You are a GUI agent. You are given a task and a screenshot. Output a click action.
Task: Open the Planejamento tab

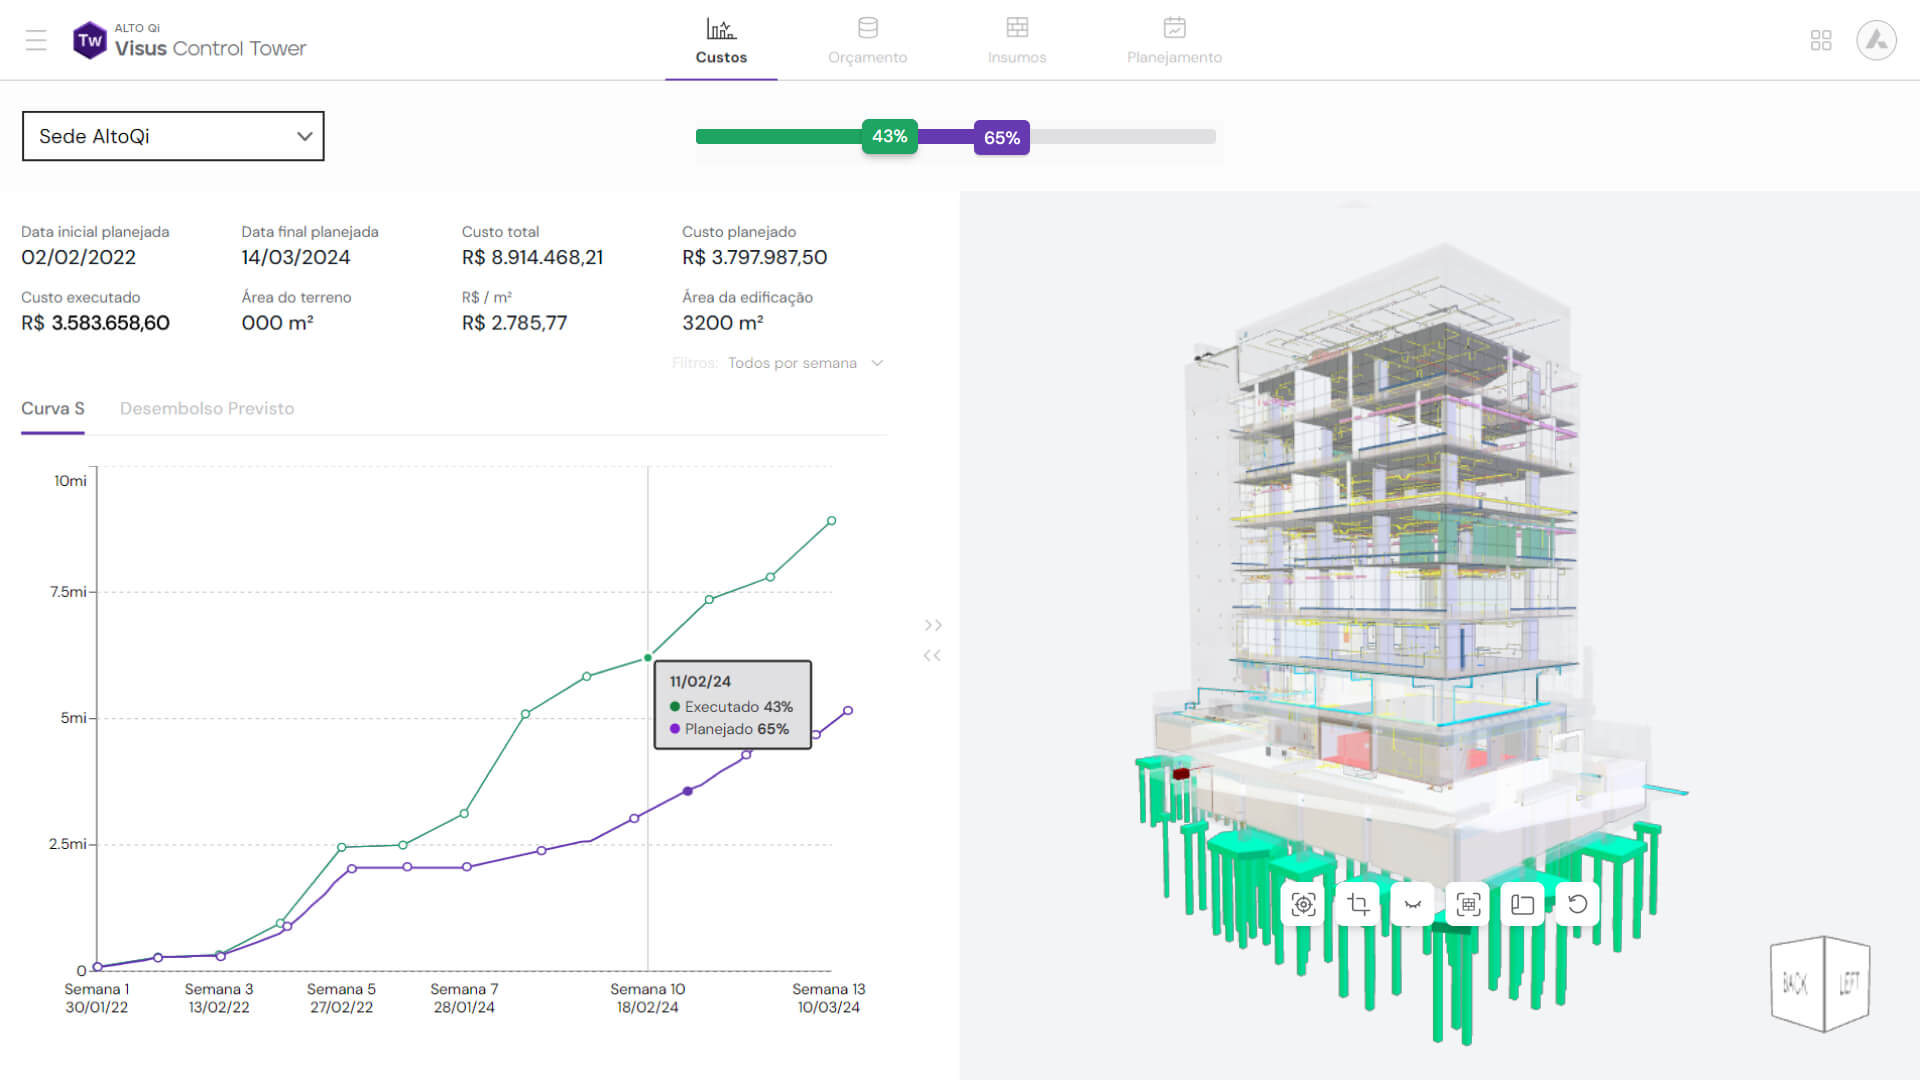pos(1174,40)
